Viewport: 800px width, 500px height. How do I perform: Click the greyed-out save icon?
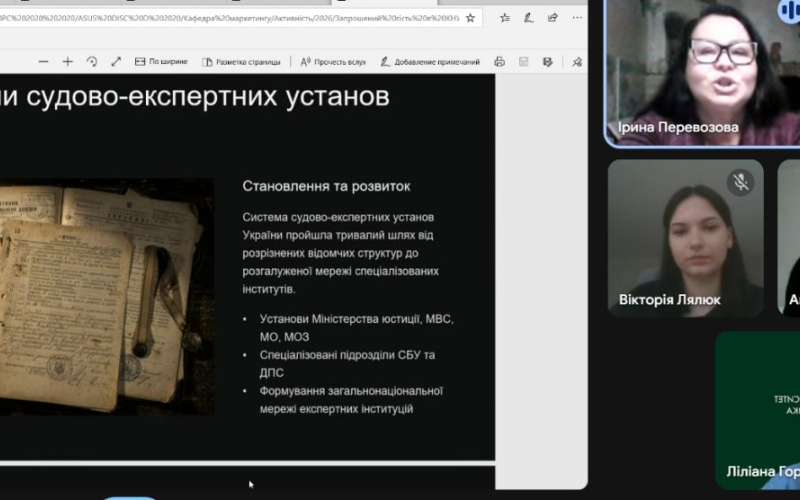pyautogui.click(x=523, y=62)
